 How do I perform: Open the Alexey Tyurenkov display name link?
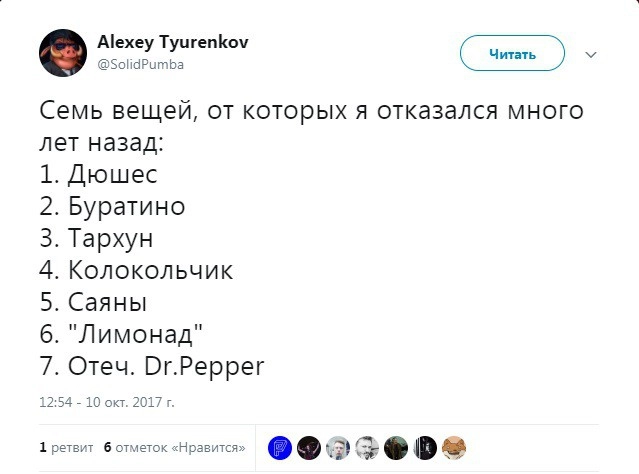[173, 43]
